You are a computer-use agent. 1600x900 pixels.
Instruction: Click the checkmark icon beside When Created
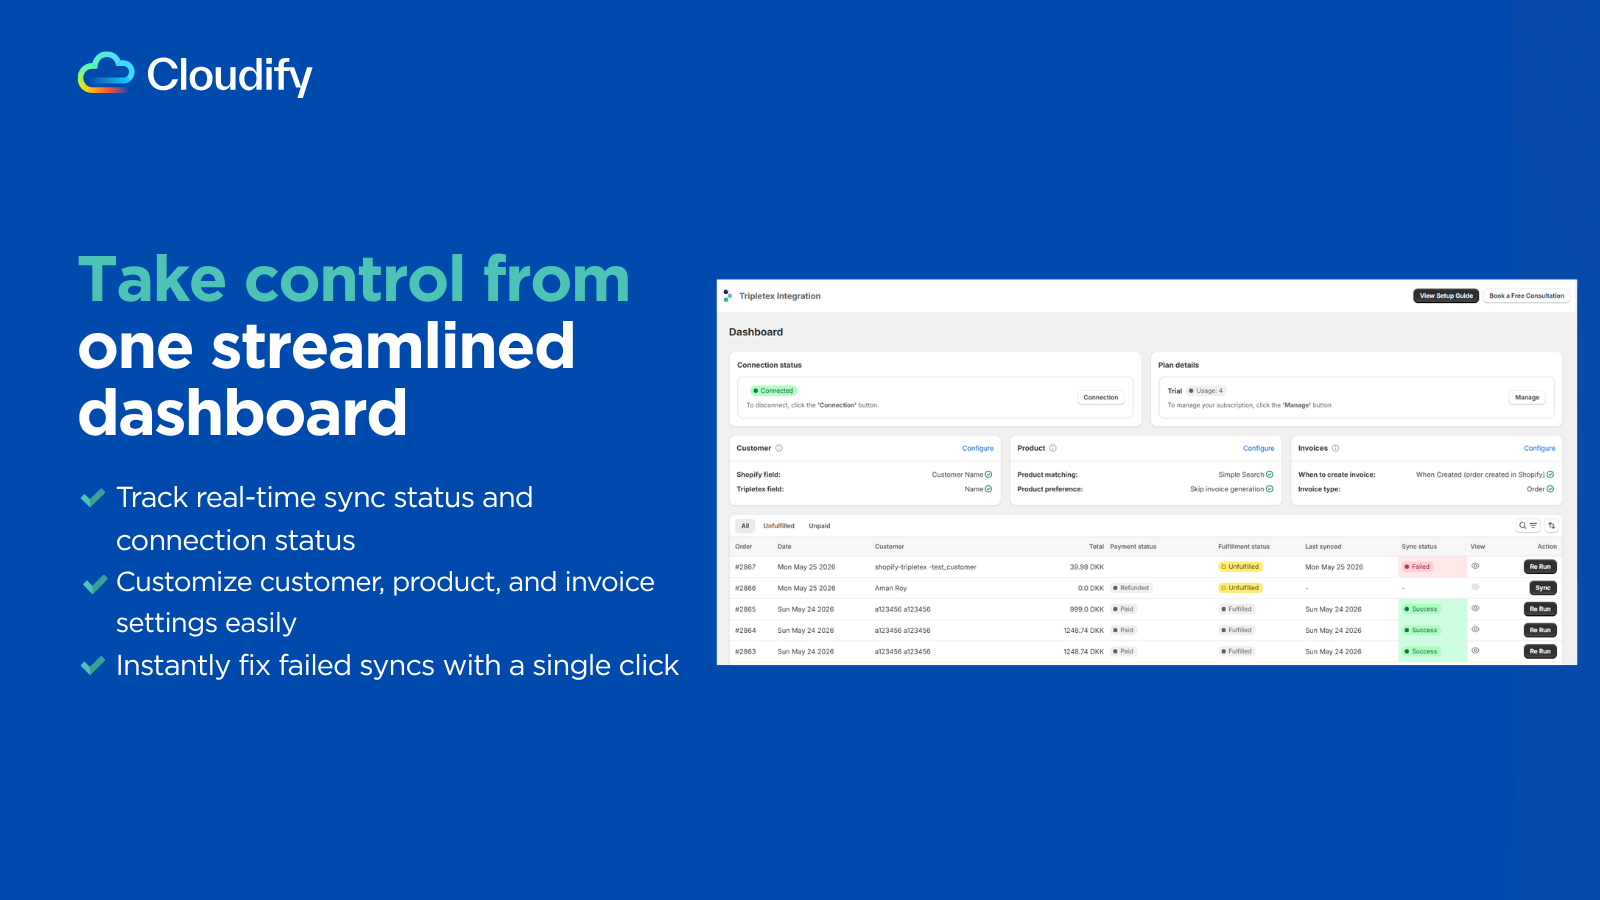1550,475
